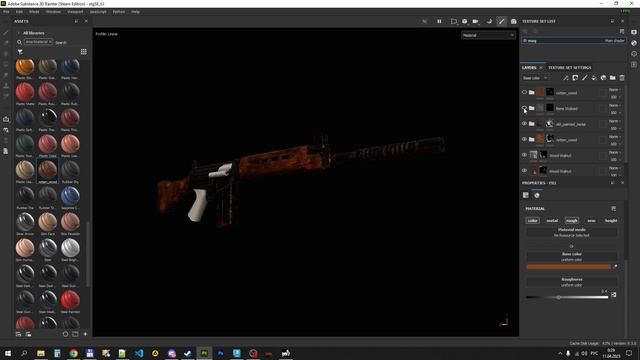Add a smart material with the sphere icon
The height and width of the screenshot is (360, 640).
point(603,78)
